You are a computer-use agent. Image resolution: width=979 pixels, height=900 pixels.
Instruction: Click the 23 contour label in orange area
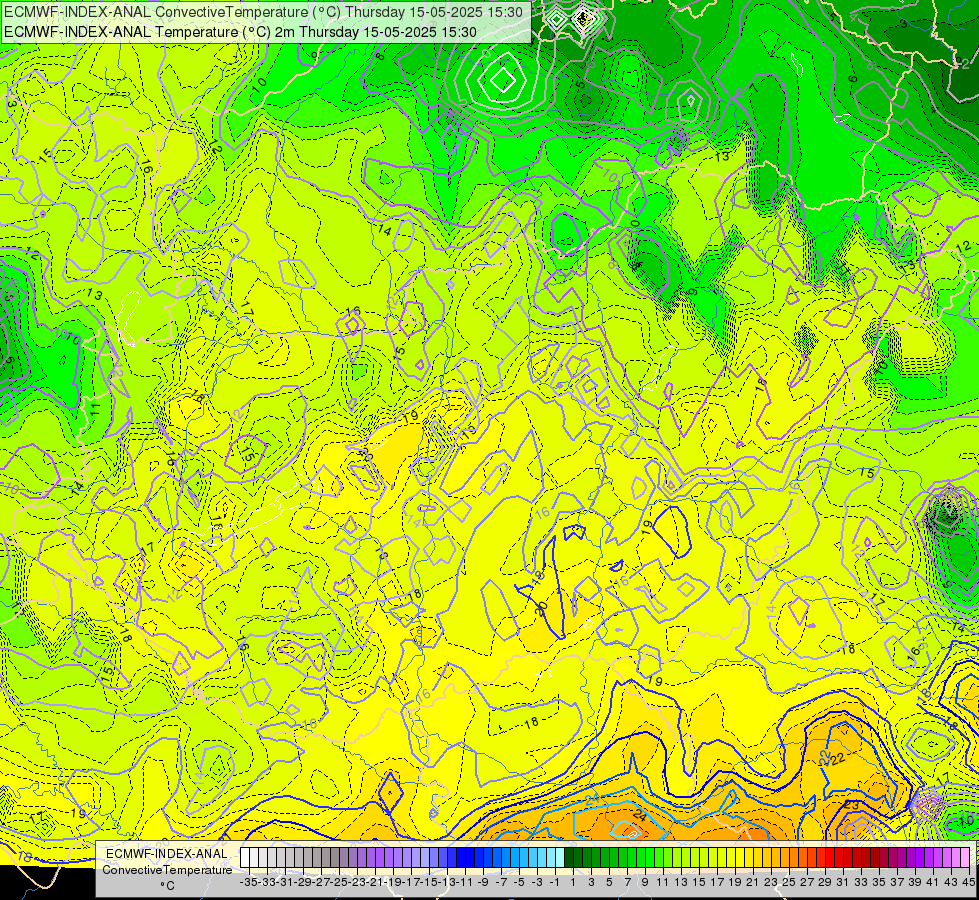852,804
